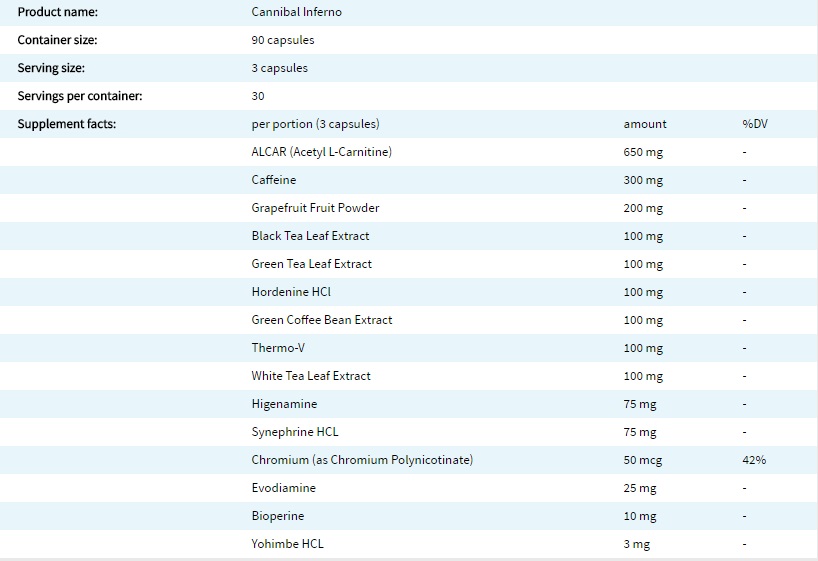
Task: Select the '3 mg' Yohimbe amount
Action: click(636, 545)
